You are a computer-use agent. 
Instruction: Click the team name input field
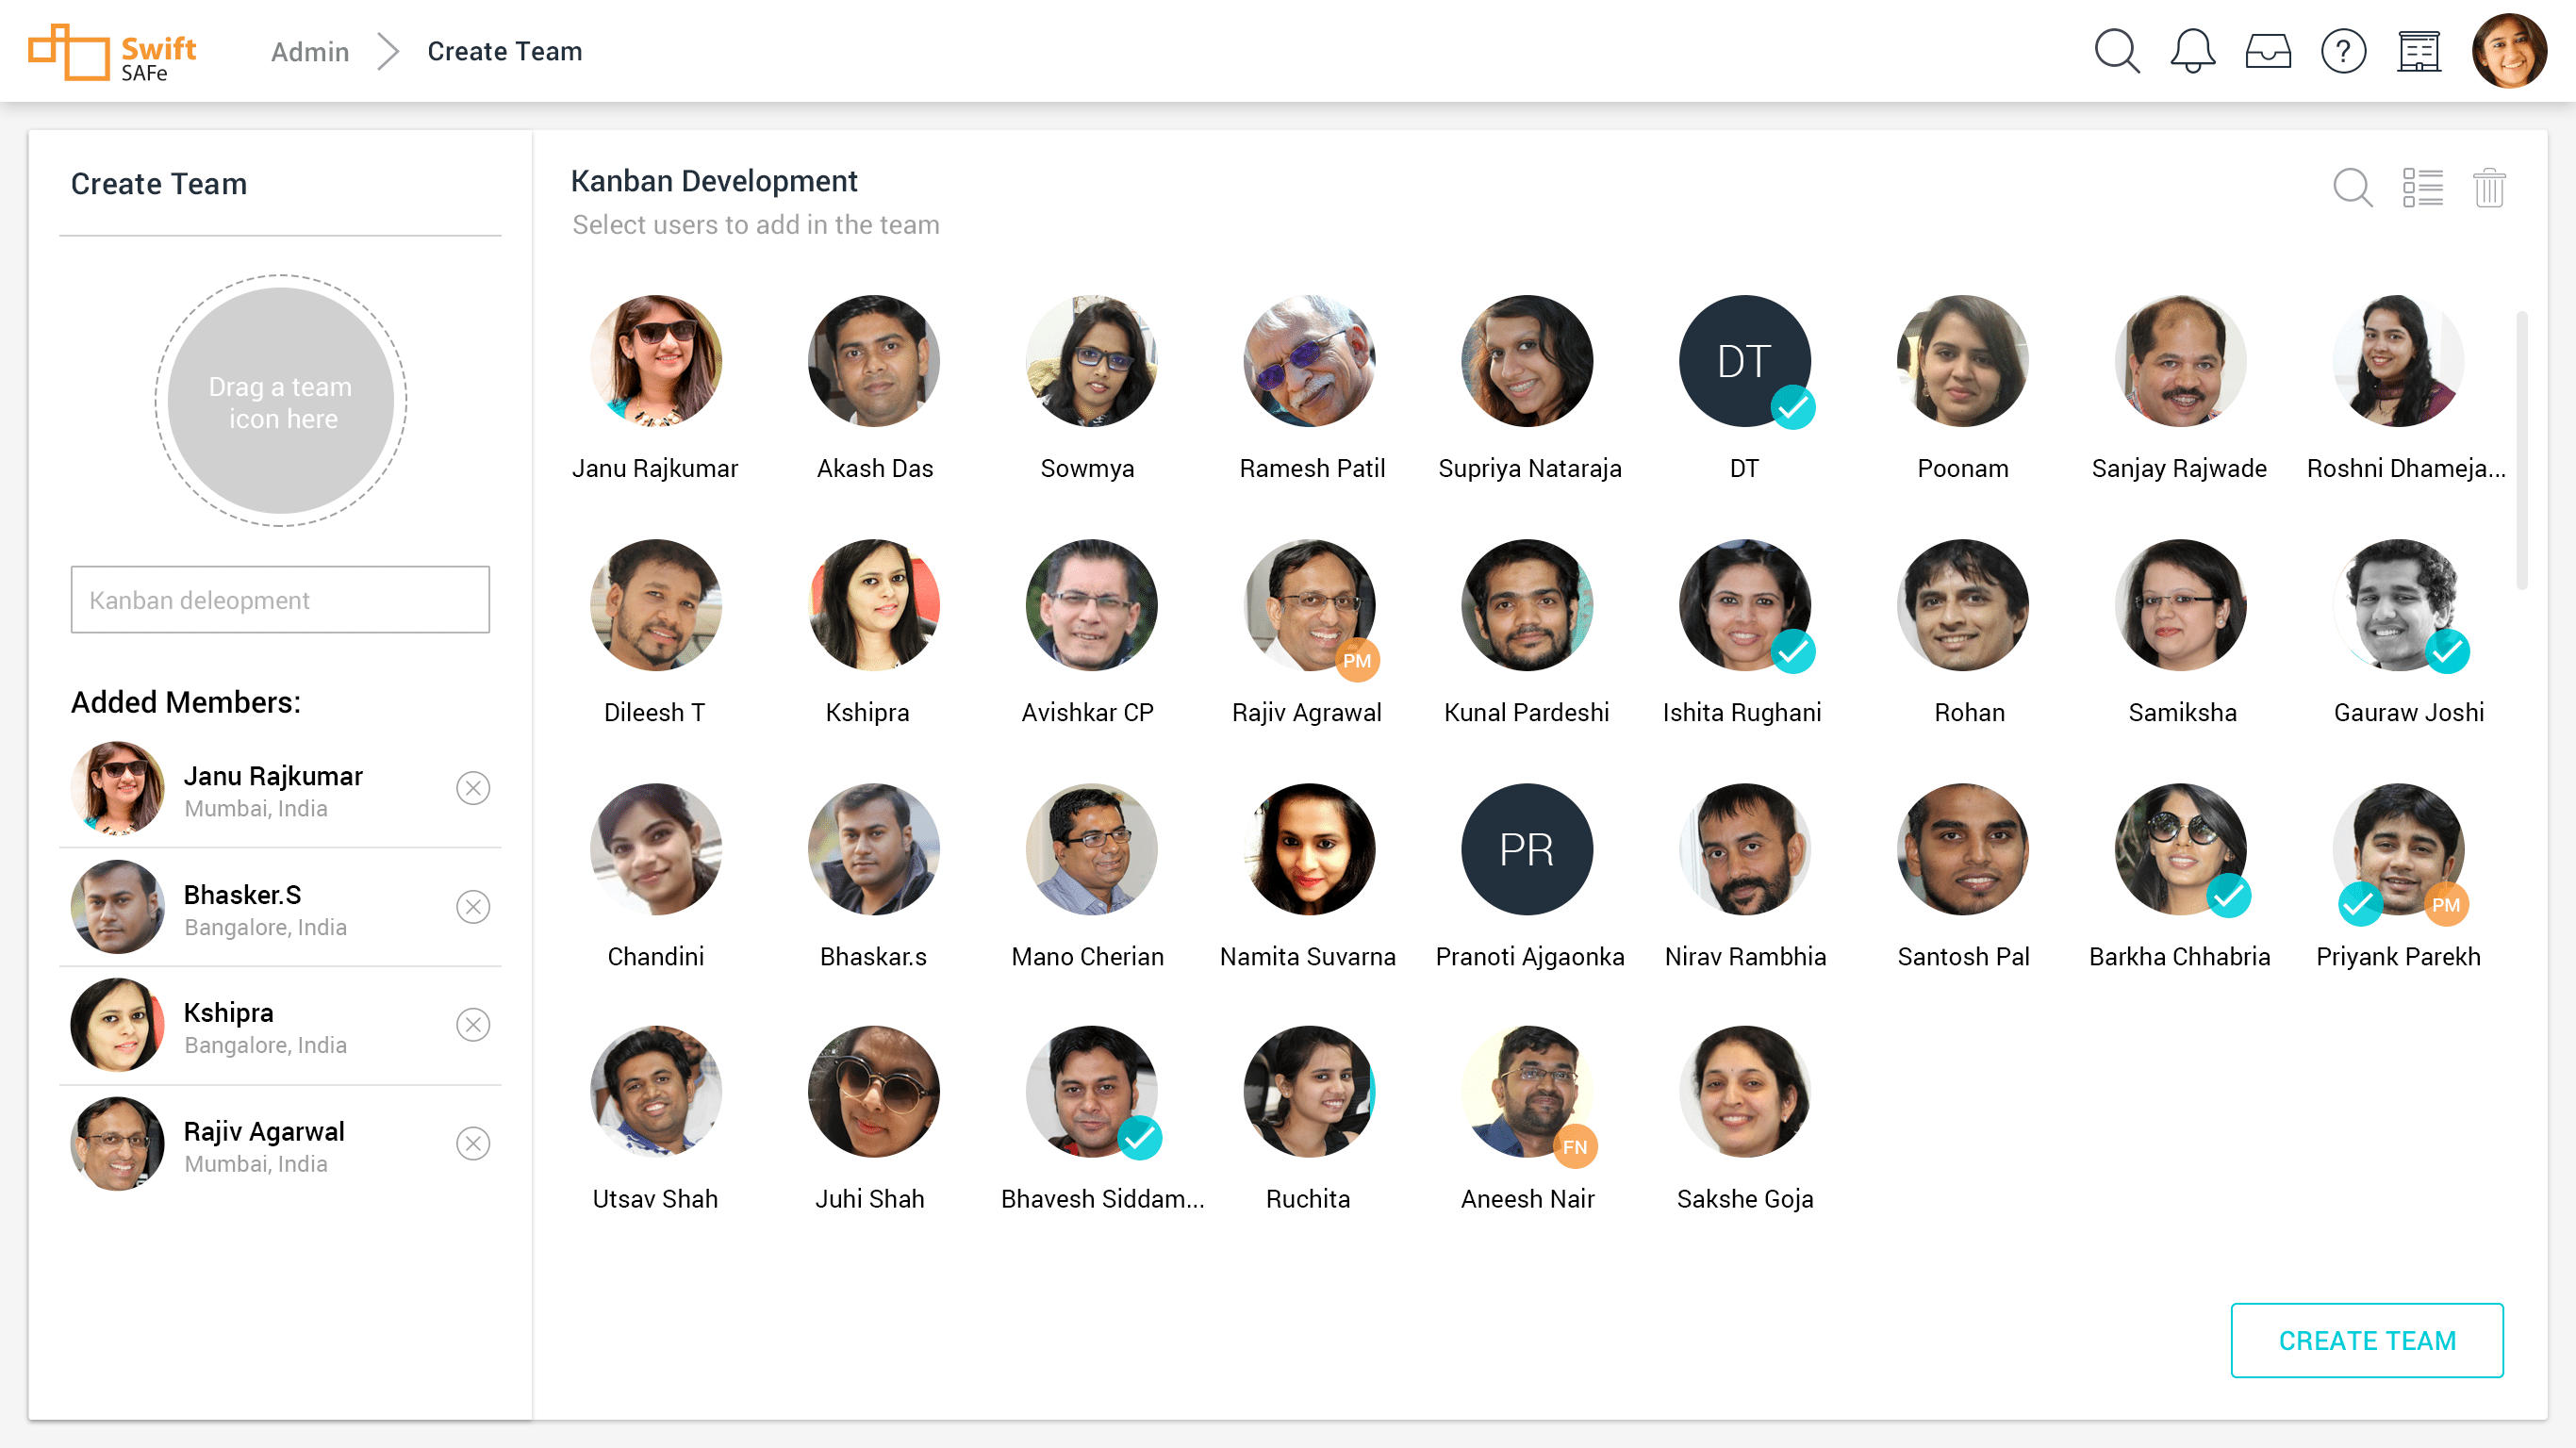point(280,600)
